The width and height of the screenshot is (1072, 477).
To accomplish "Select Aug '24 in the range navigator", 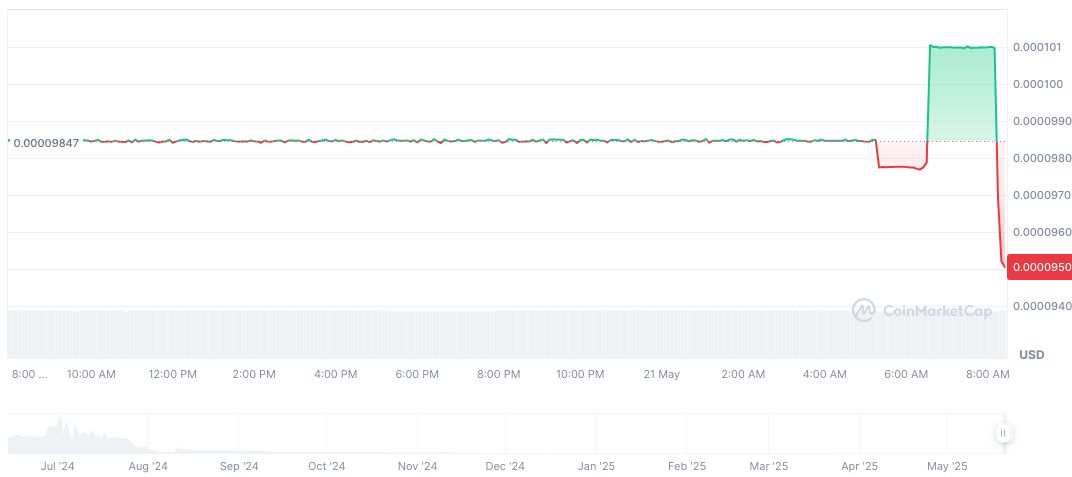I will pos(148,466).
